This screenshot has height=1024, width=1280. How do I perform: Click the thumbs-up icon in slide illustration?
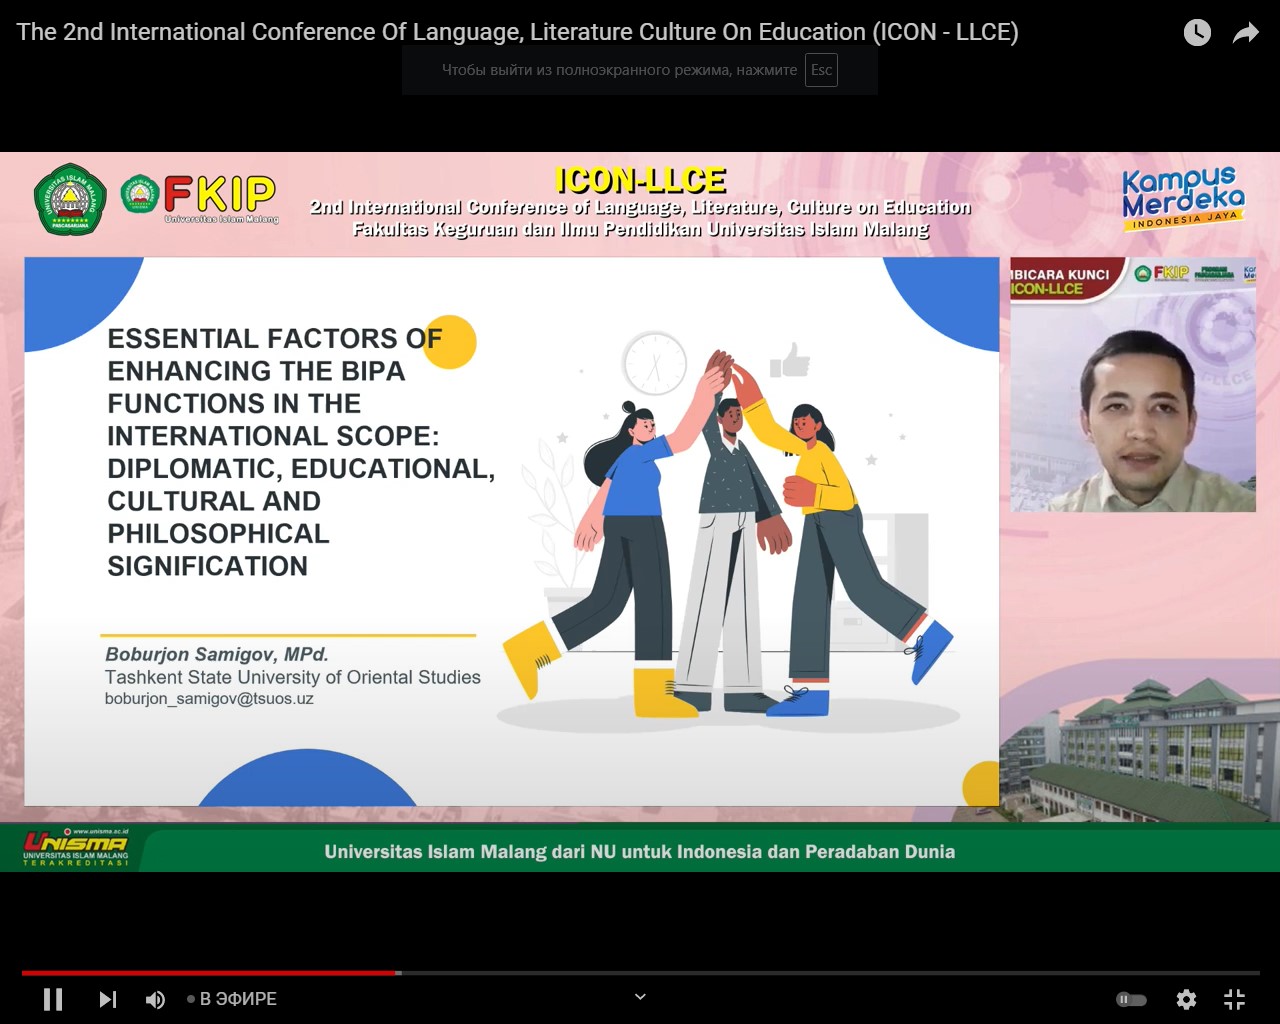[x=791, y=360]
